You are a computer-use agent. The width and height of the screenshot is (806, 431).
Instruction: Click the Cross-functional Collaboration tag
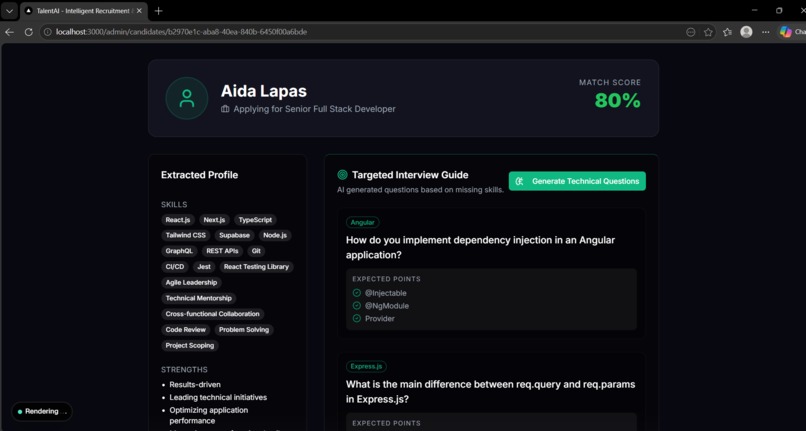(212, 314)
